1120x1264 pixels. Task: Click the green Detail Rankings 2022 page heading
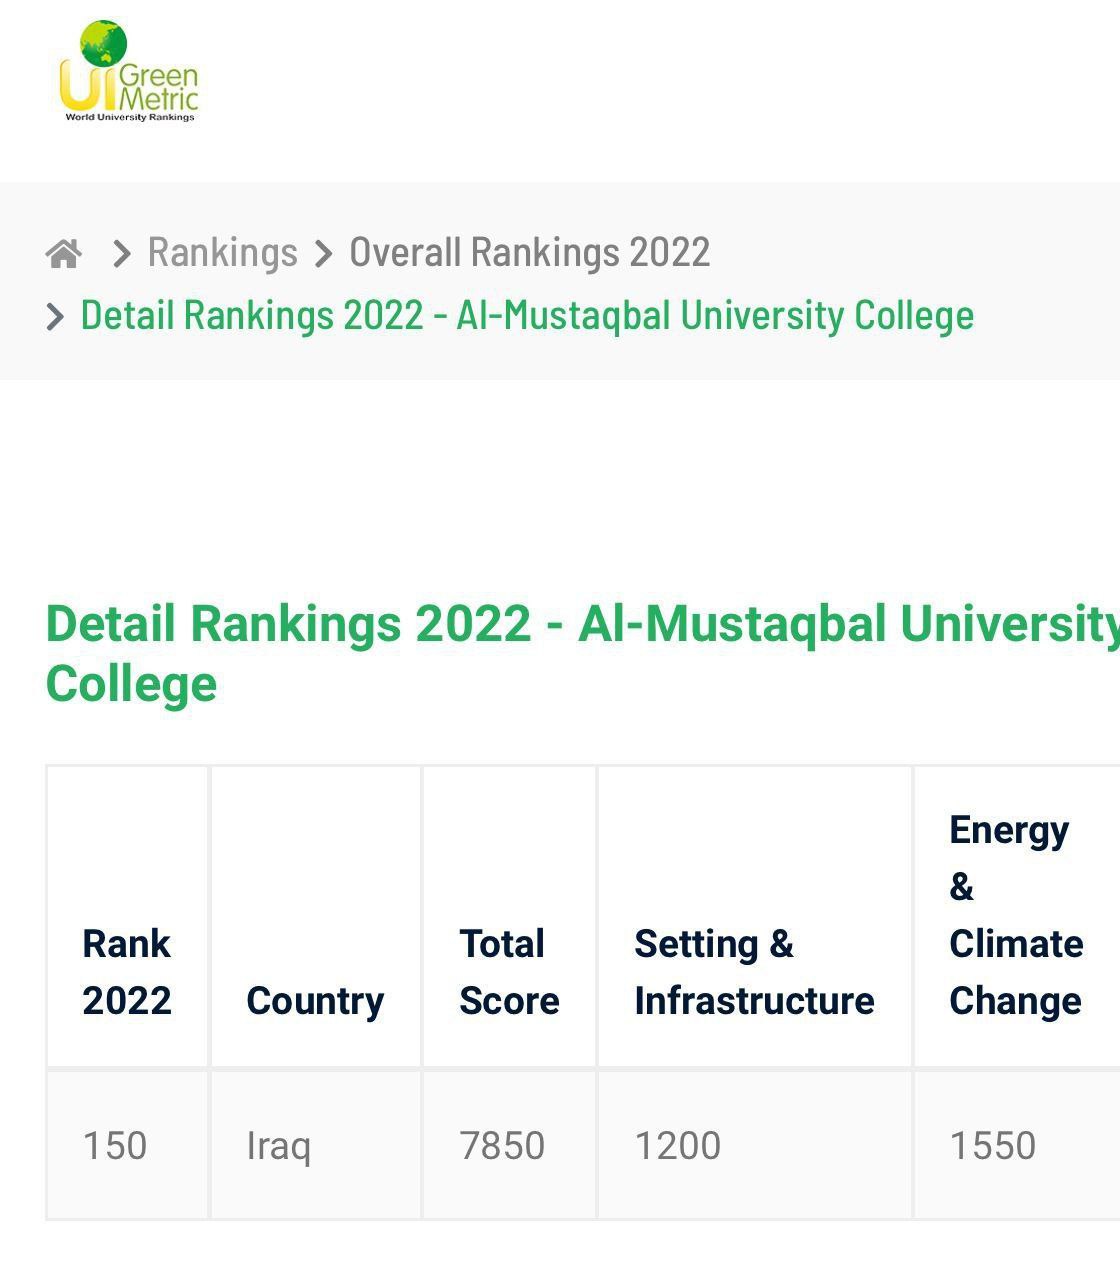583,653
